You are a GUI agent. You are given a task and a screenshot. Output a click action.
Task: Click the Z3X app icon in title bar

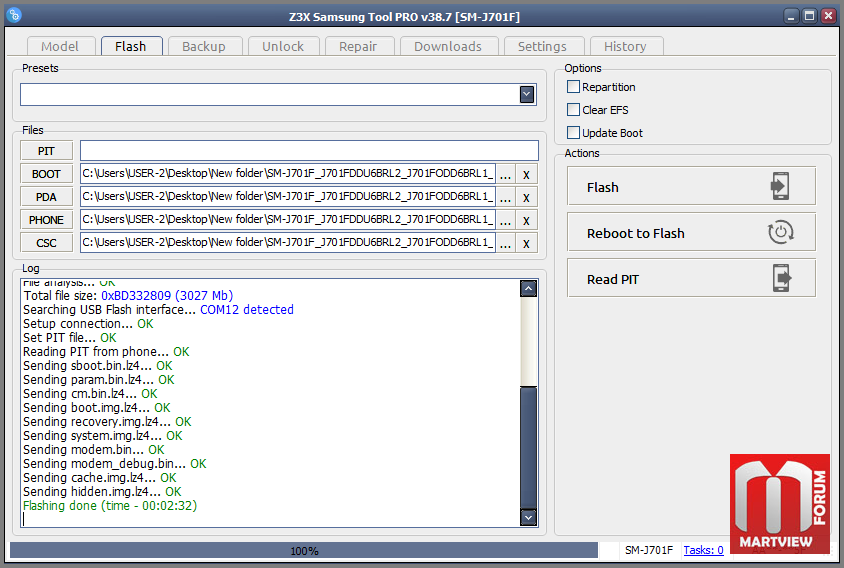pyautogui.click(x=15, y=15)
